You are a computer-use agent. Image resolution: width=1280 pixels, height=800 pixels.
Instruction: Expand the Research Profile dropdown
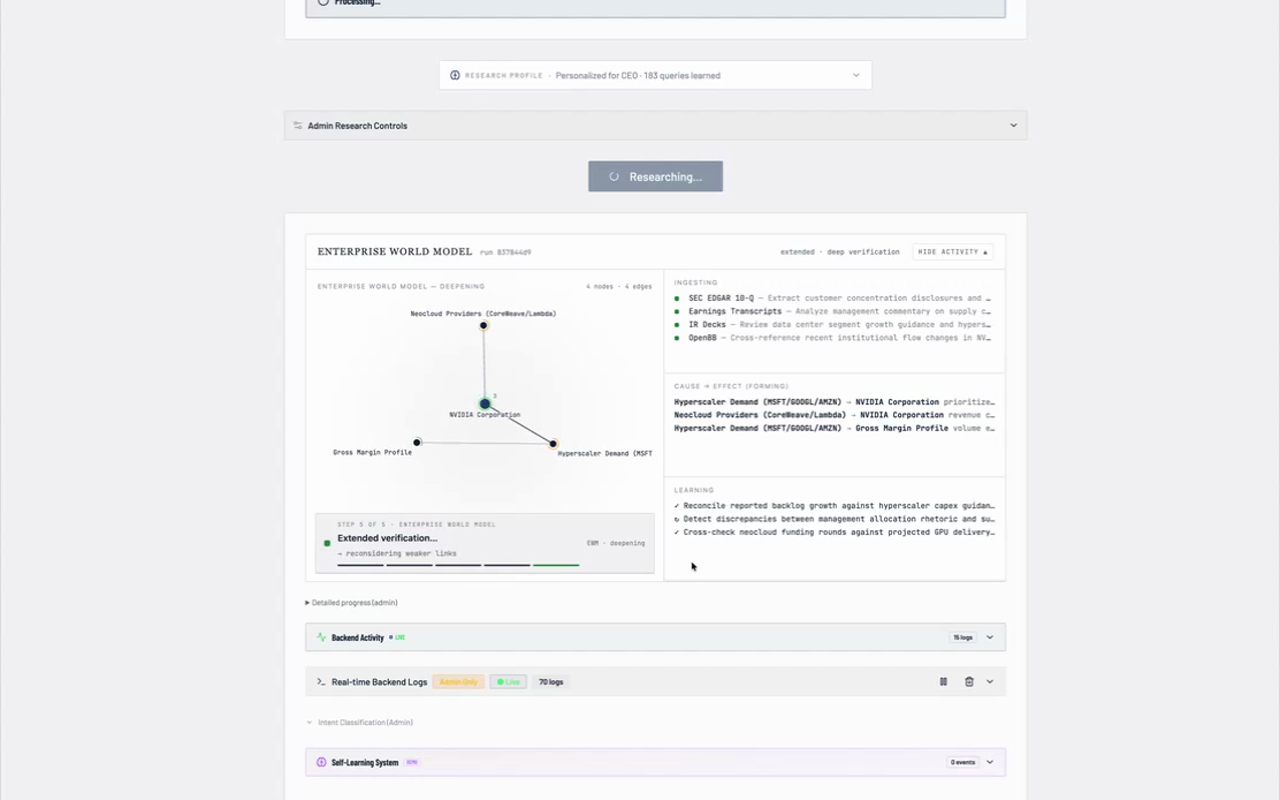point(856,75)
